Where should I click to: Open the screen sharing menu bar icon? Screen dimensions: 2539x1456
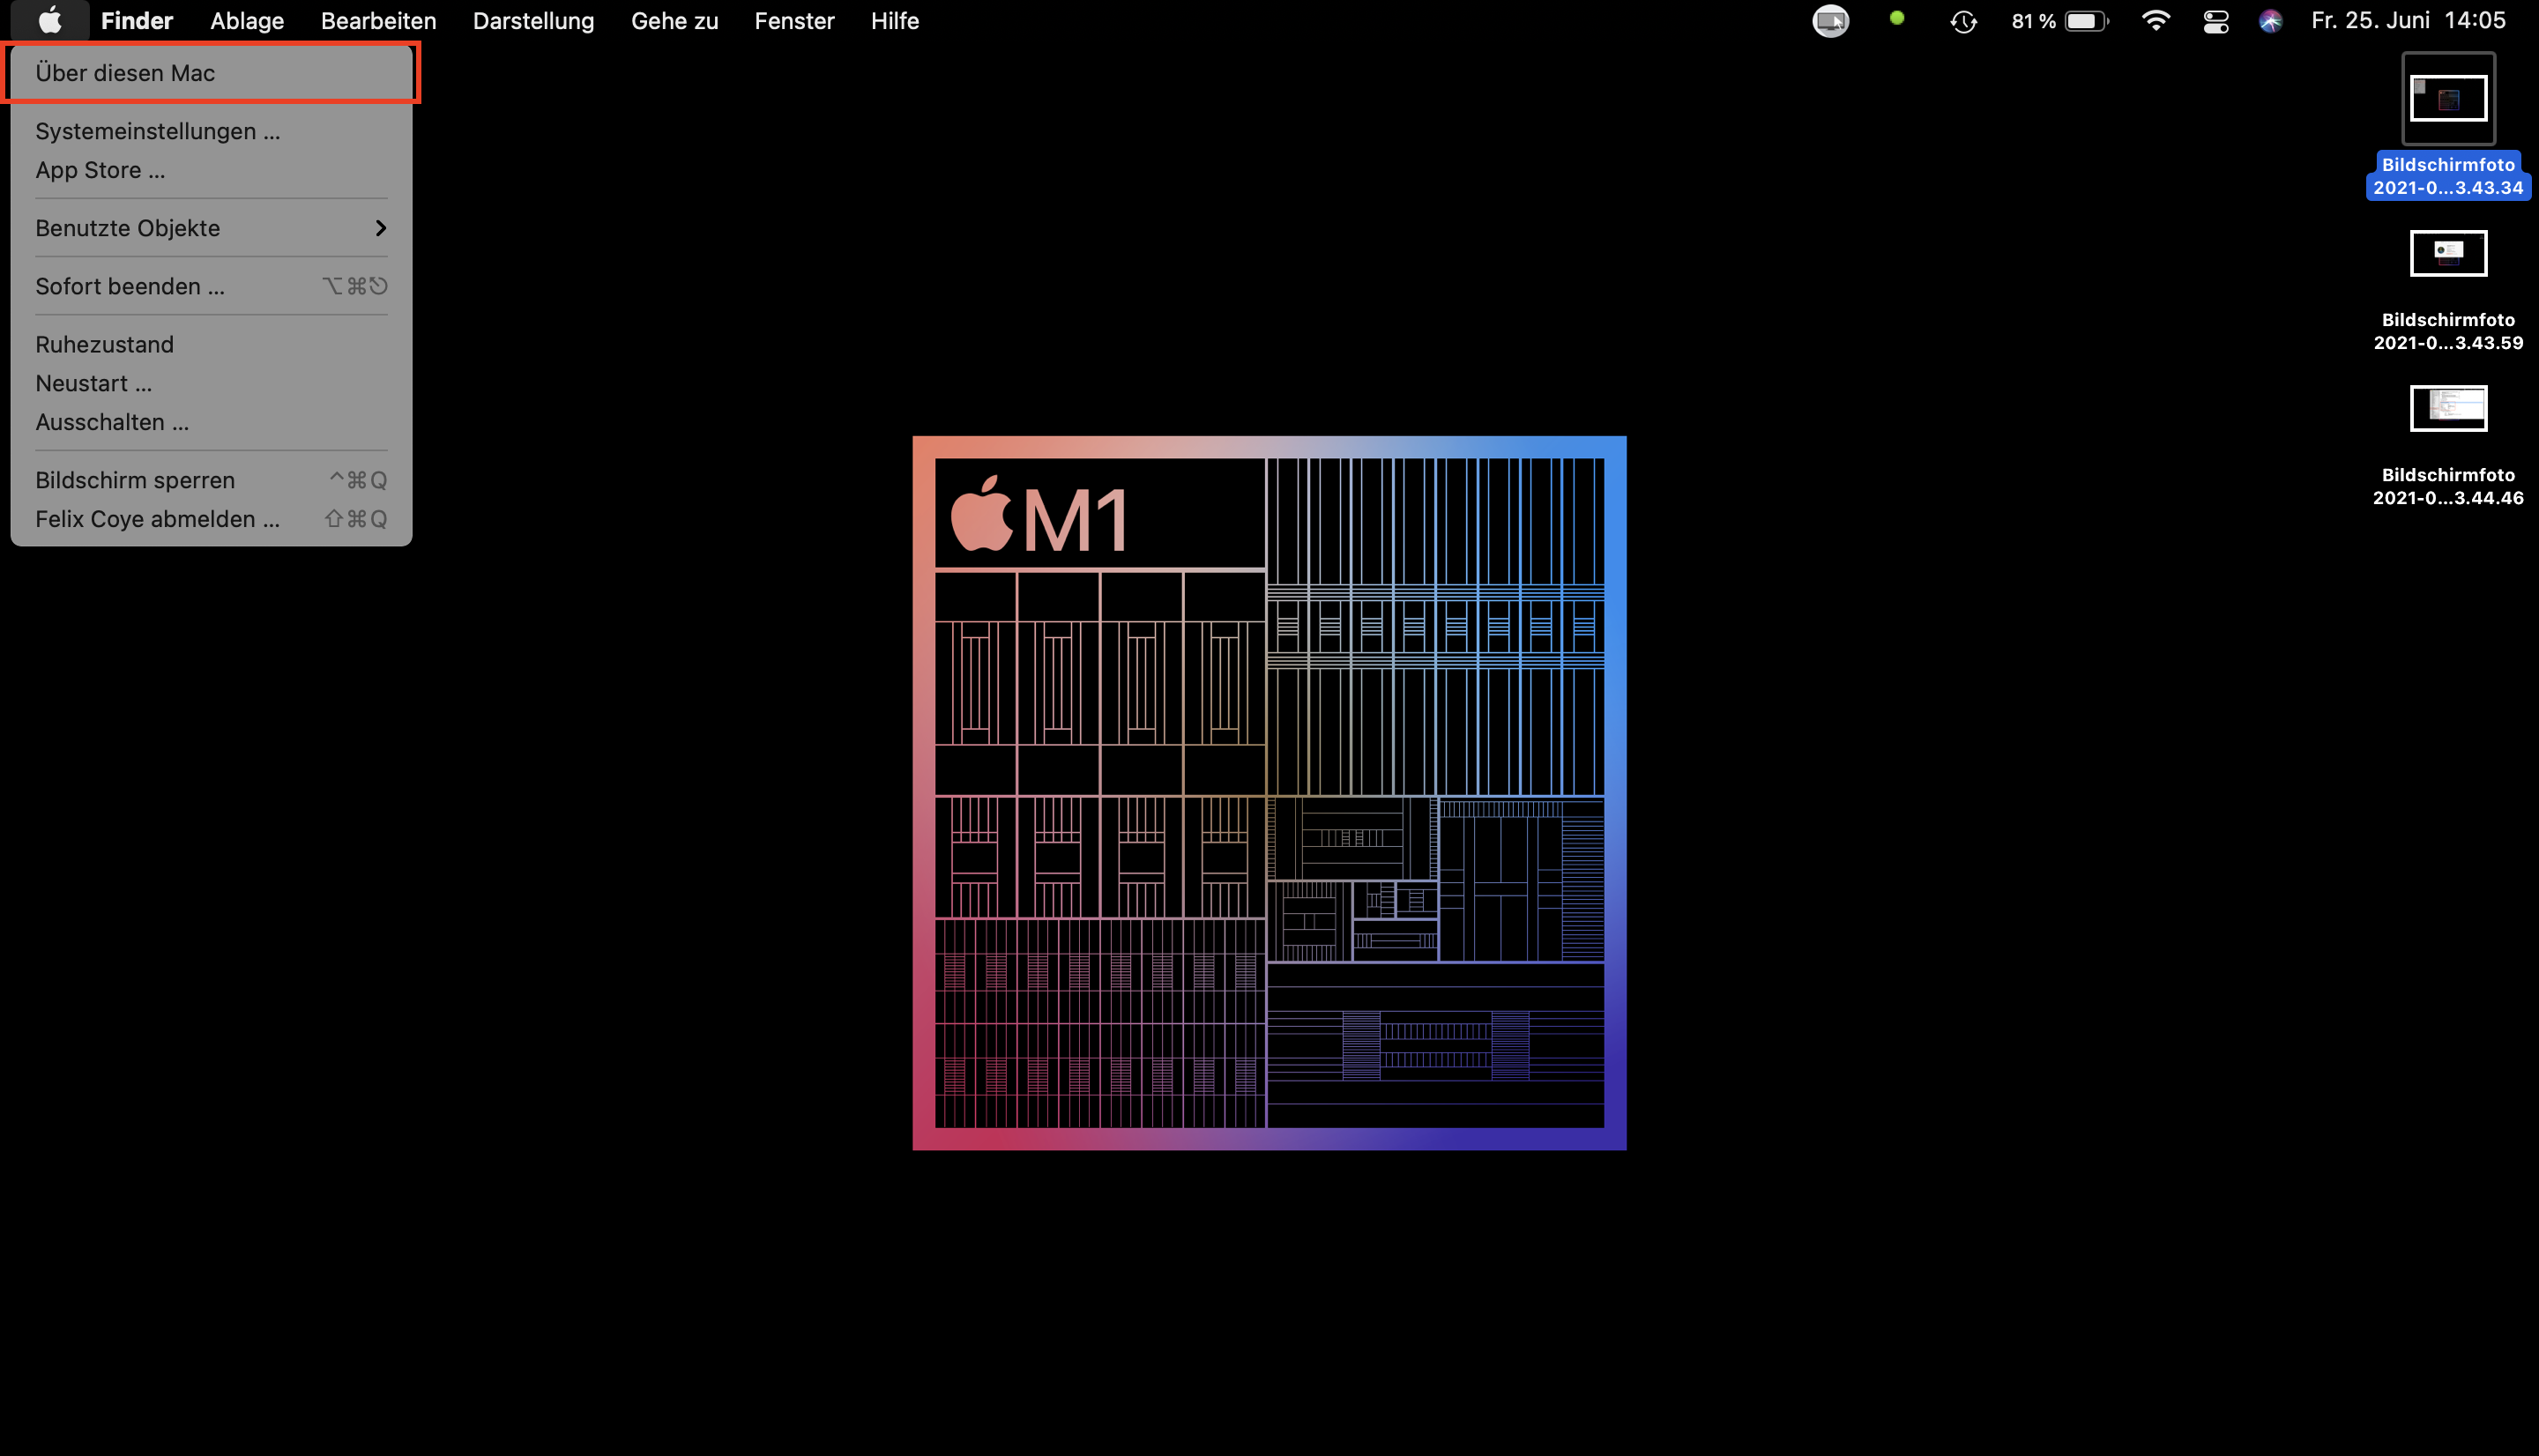click(x=1830, y=21)
